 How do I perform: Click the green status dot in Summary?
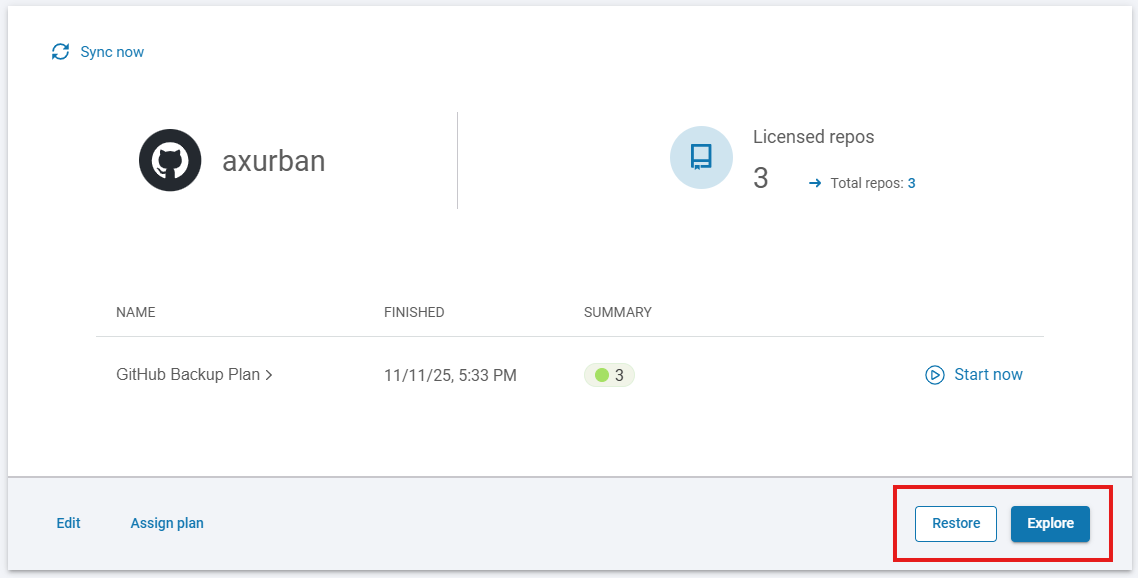(602, 375)
